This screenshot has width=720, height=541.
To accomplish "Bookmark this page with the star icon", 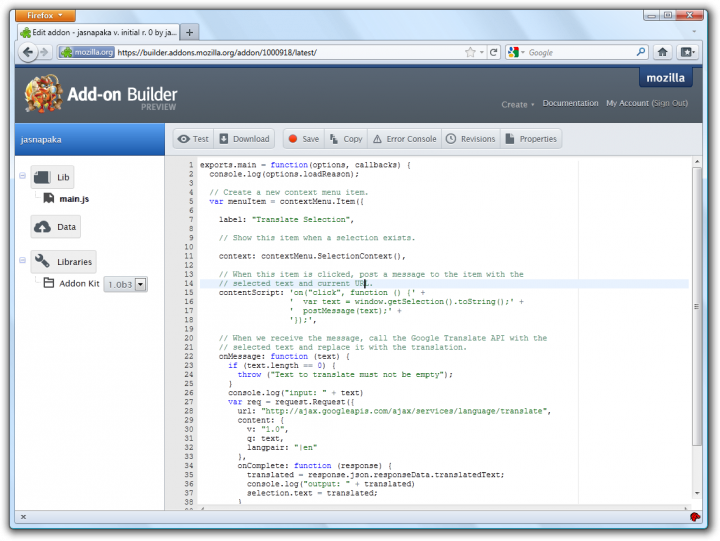I will click(470, 52).
